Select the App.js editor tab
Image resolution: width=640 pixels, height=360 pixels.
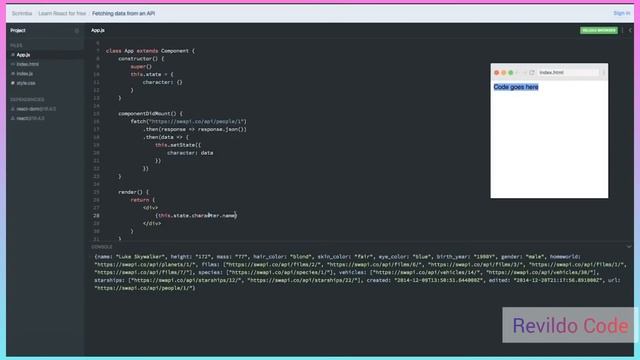98,30
